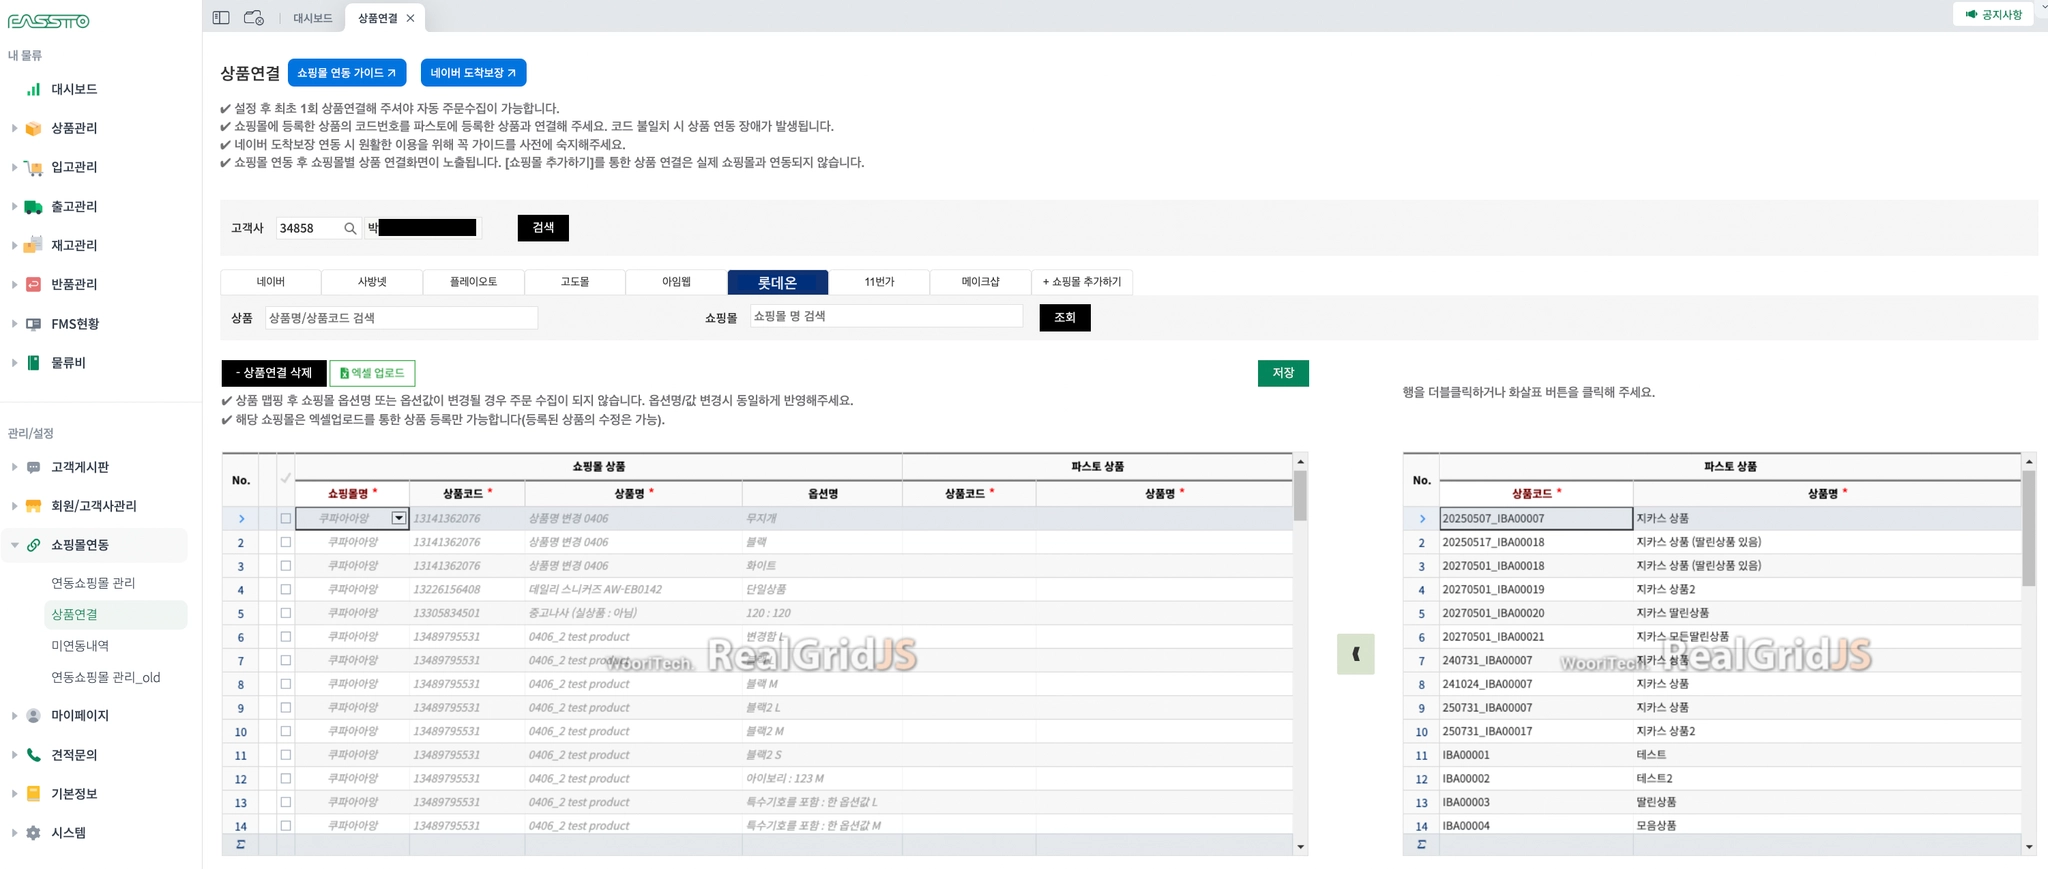
Task: Check the checkbox for row 3 (화이트)
Action: [286, 566]
